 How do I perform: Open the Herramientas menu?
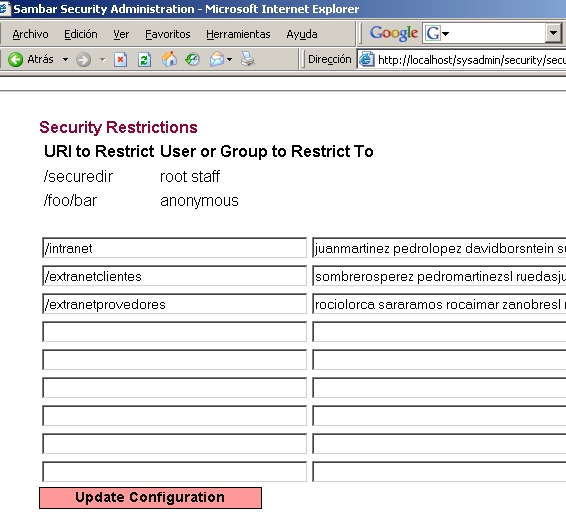(x=238, y=34)
